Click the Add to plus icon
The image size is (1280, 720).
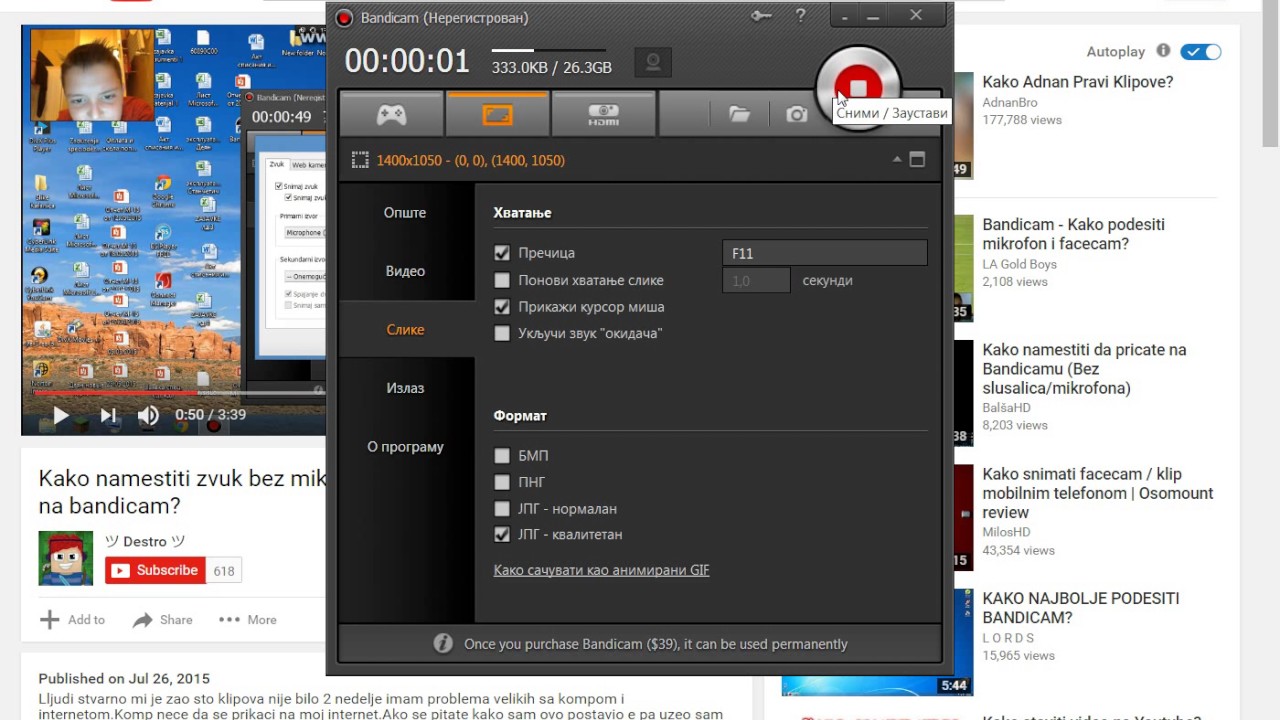click(x=49, y=620)
